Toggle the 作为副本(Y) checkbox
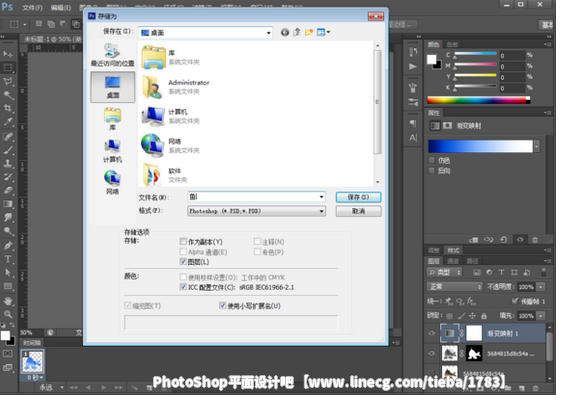This screenshot has height=401, width=561. pos(183,241)
